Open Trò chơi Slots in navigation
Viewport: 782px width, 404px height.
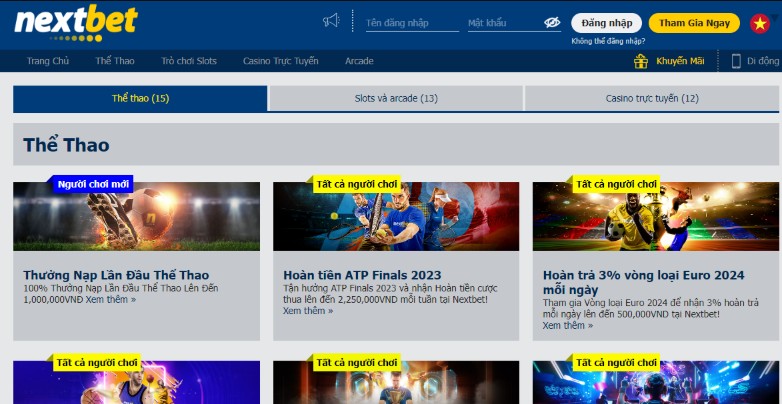189,61
